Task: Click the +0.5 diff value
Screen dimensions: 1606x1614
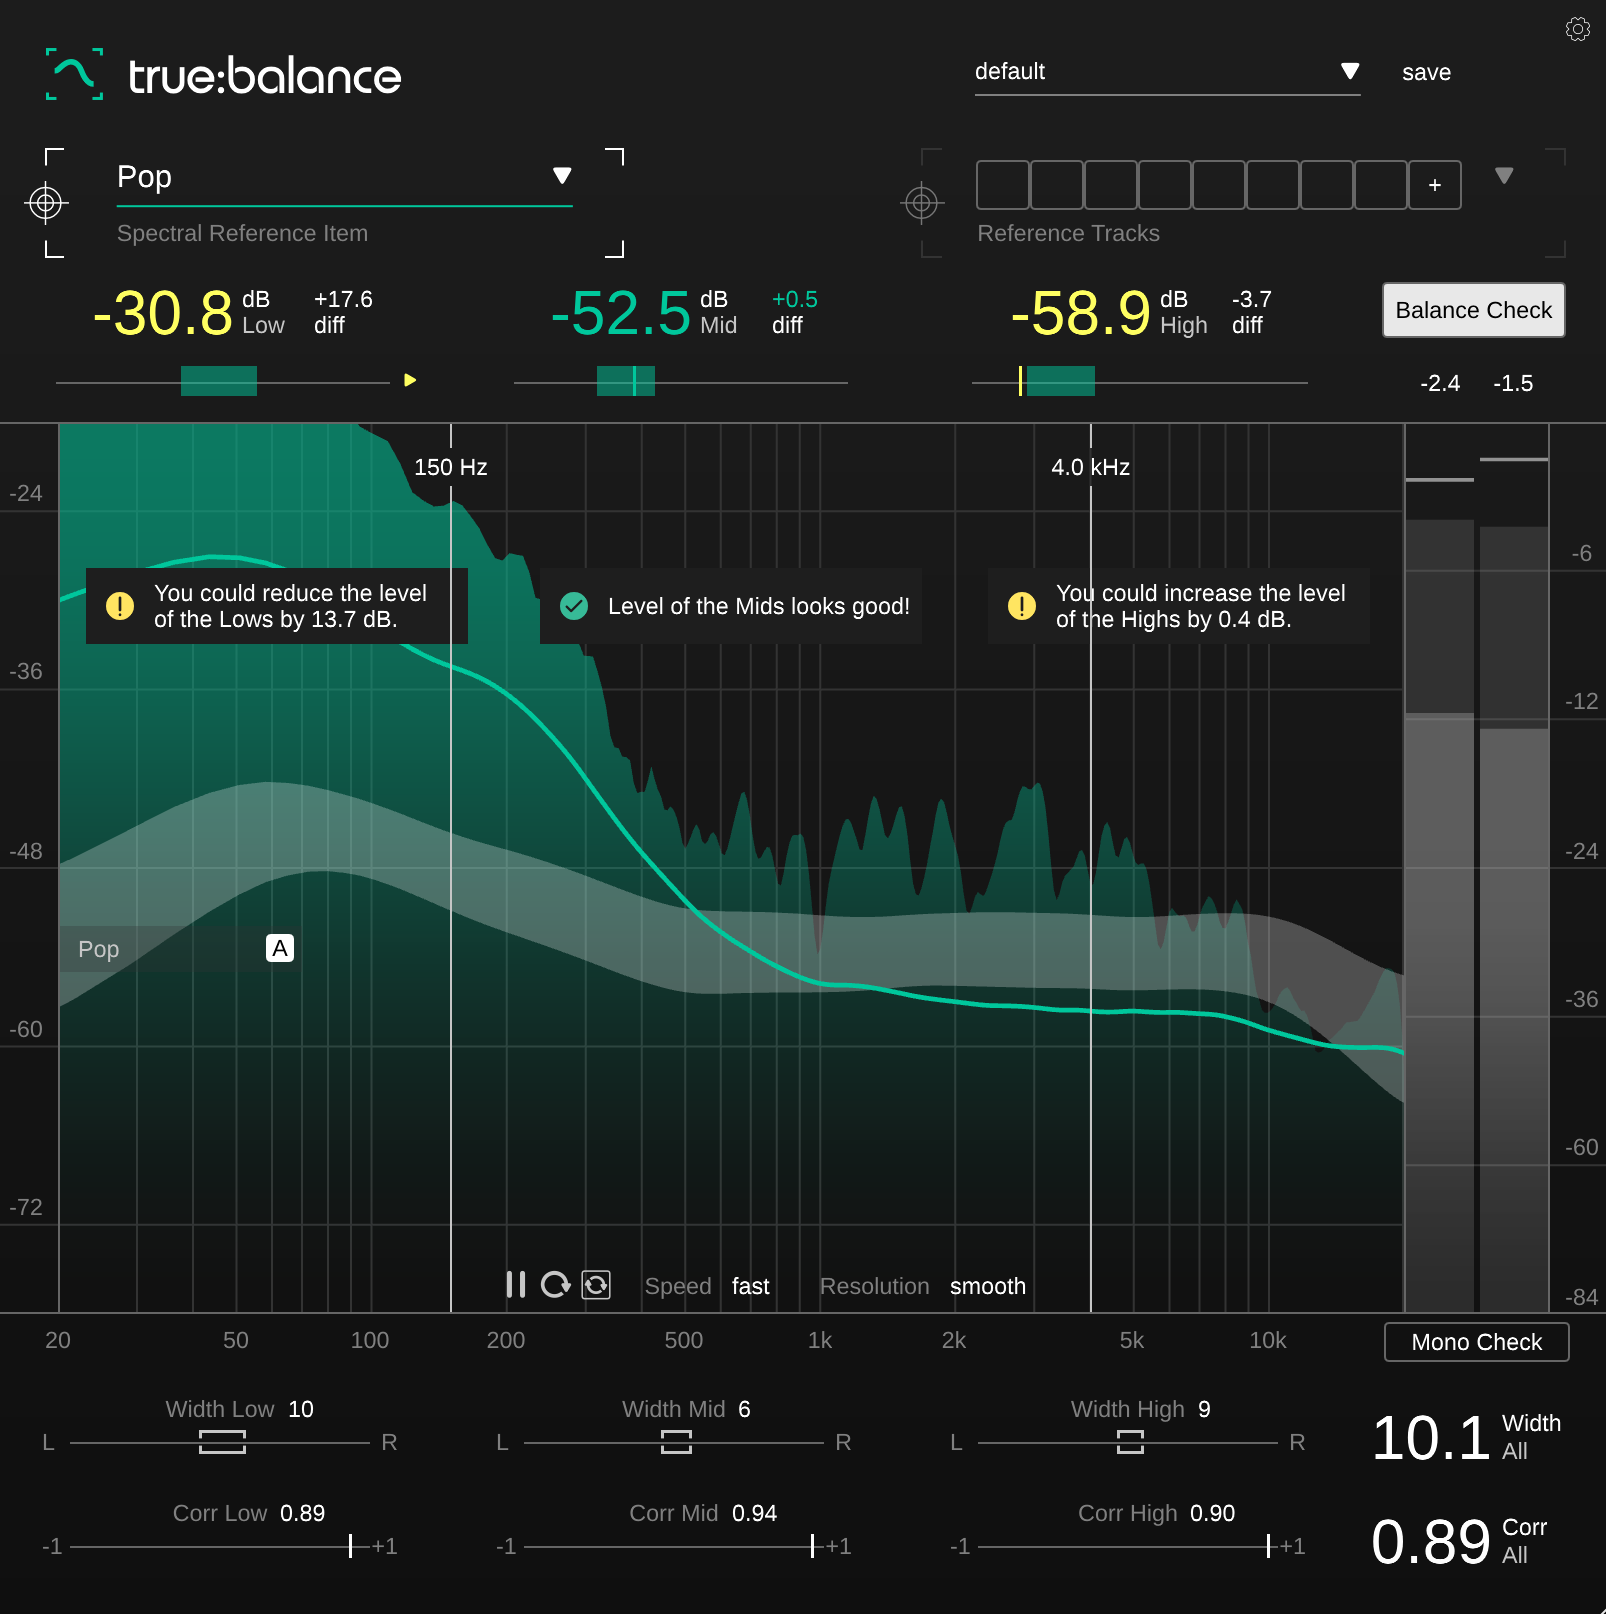Action: [795, 300]
